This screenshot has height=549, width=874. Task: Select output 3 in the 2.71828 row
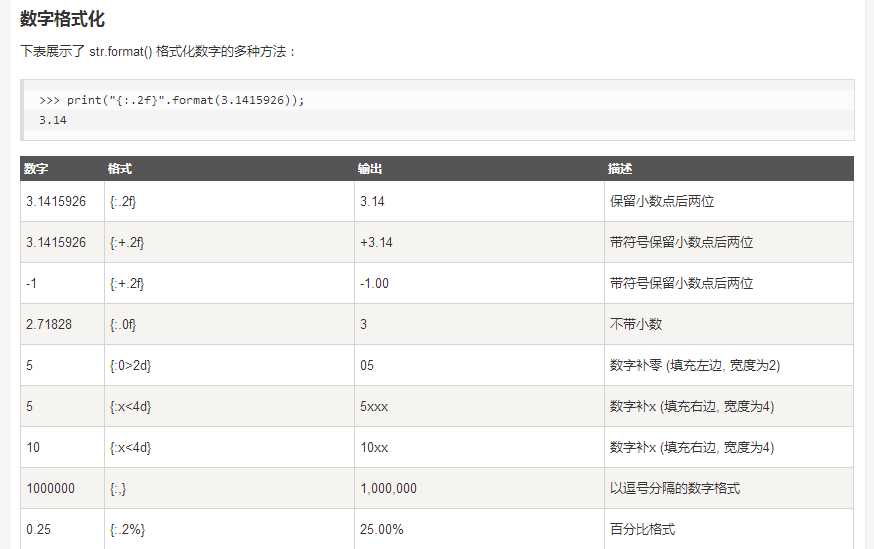pos(363,324)
